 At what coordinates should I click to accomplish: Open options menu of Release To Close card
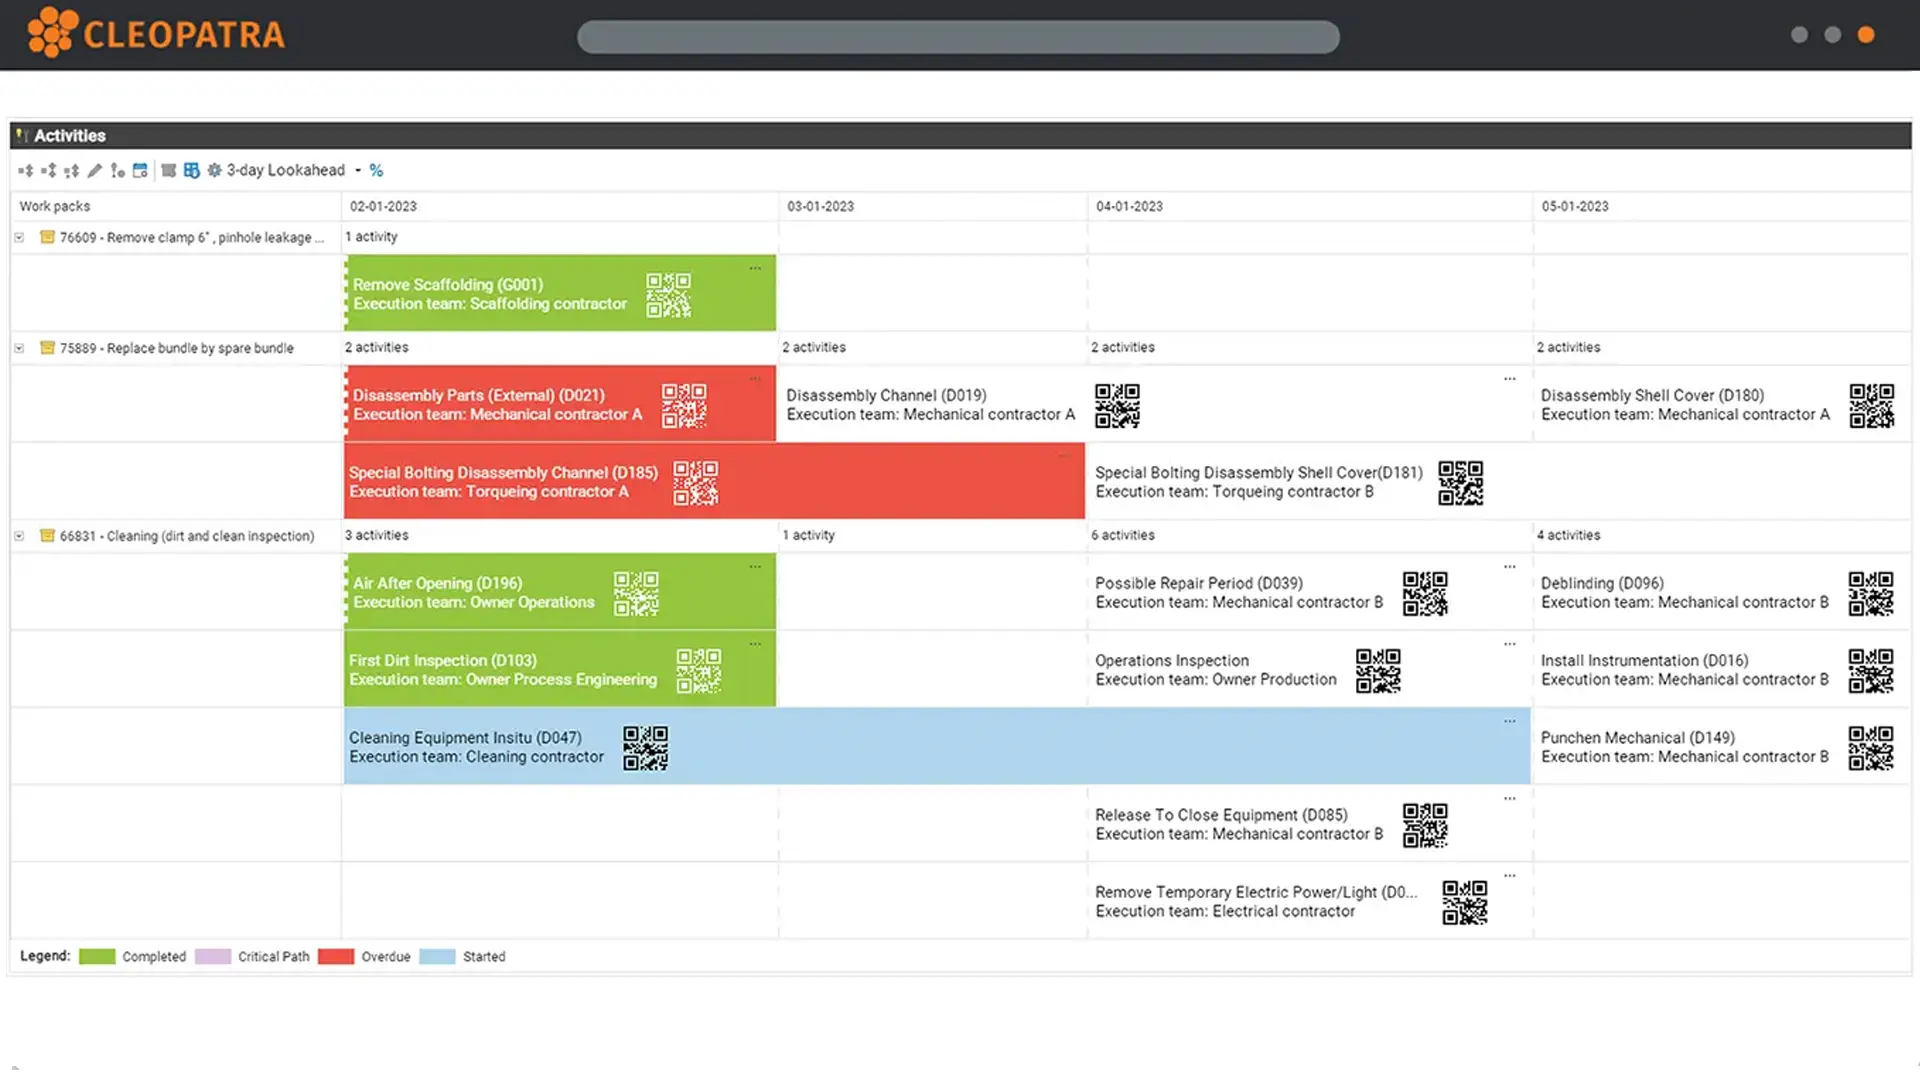[x=1510, y=798]
